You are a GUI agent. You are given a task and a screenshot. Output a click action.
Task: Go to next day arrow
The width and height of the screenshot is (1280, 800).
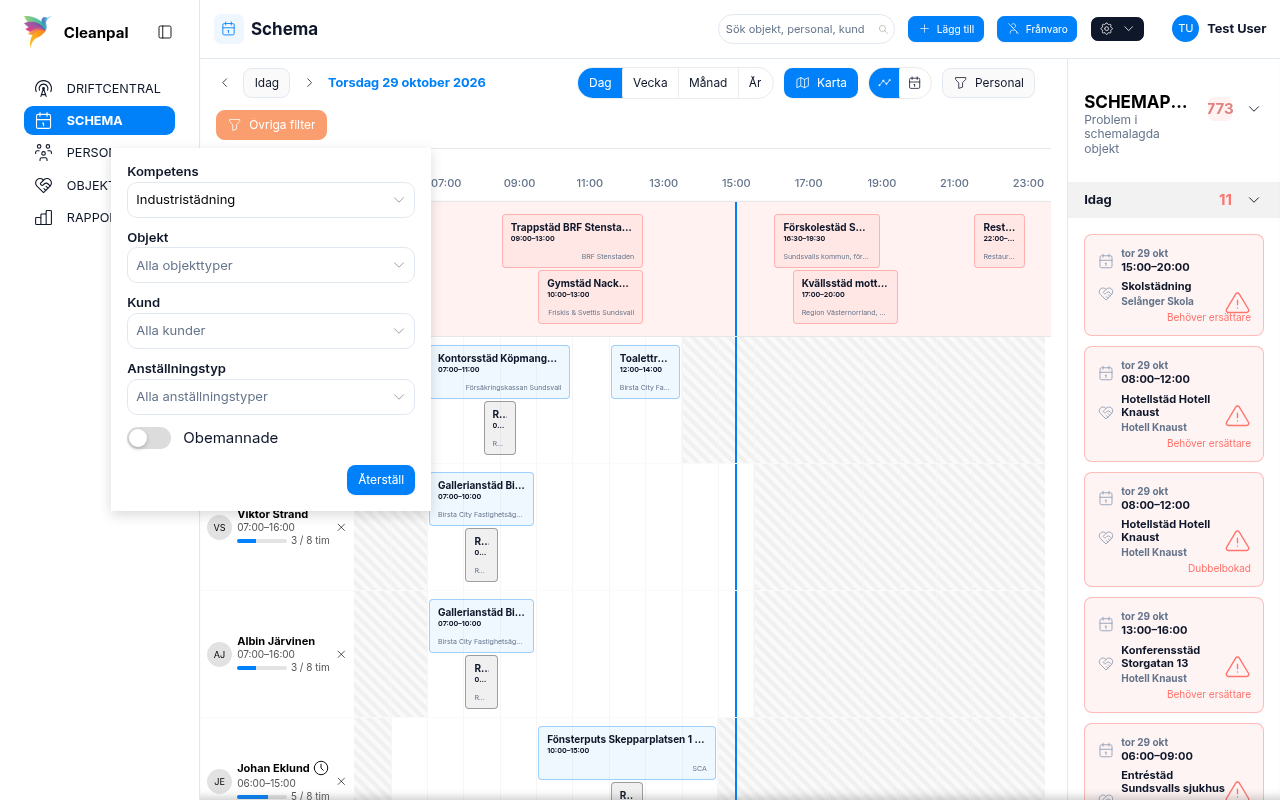coord(309,83)
